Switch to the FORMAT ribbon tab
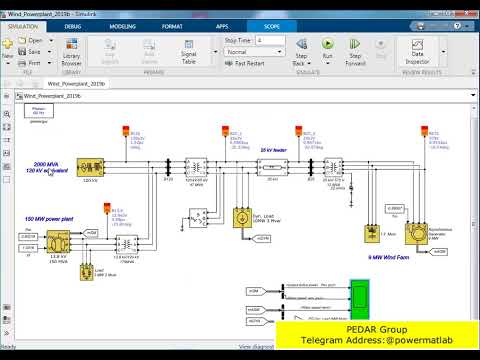The width and height of the screenshot is (480, 360). [x=172, y=26]
